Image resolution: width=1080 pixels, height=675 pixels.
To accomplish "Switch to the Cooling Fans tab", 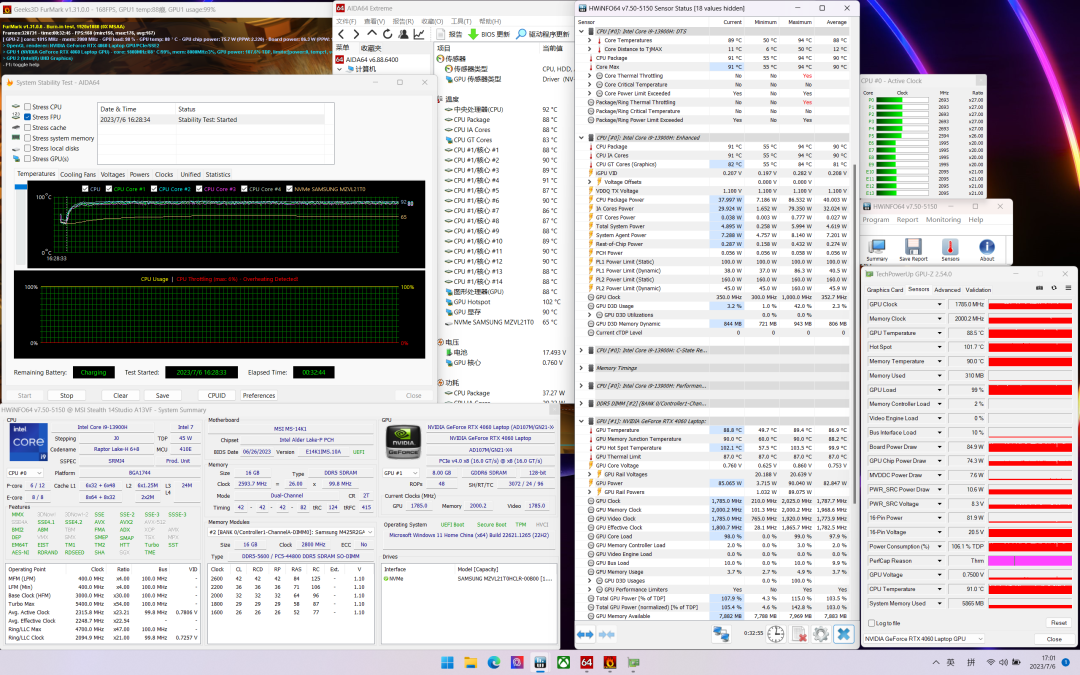I will click(78, 174).
